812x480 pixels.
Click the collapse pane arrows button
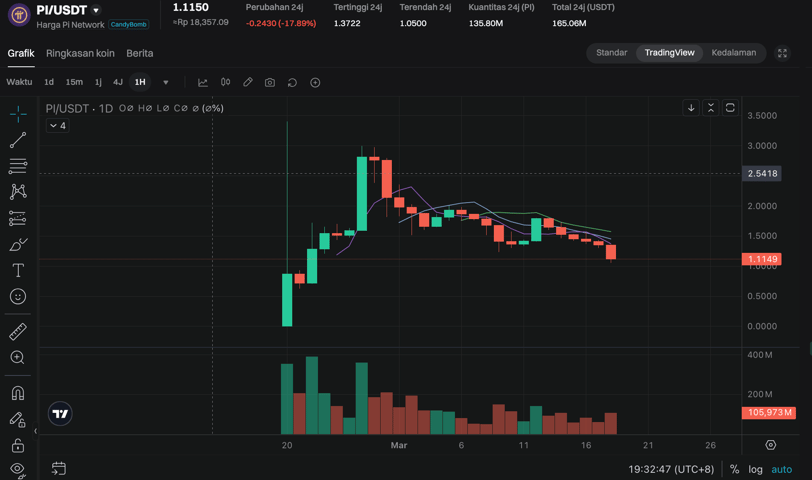coord(710,108)
